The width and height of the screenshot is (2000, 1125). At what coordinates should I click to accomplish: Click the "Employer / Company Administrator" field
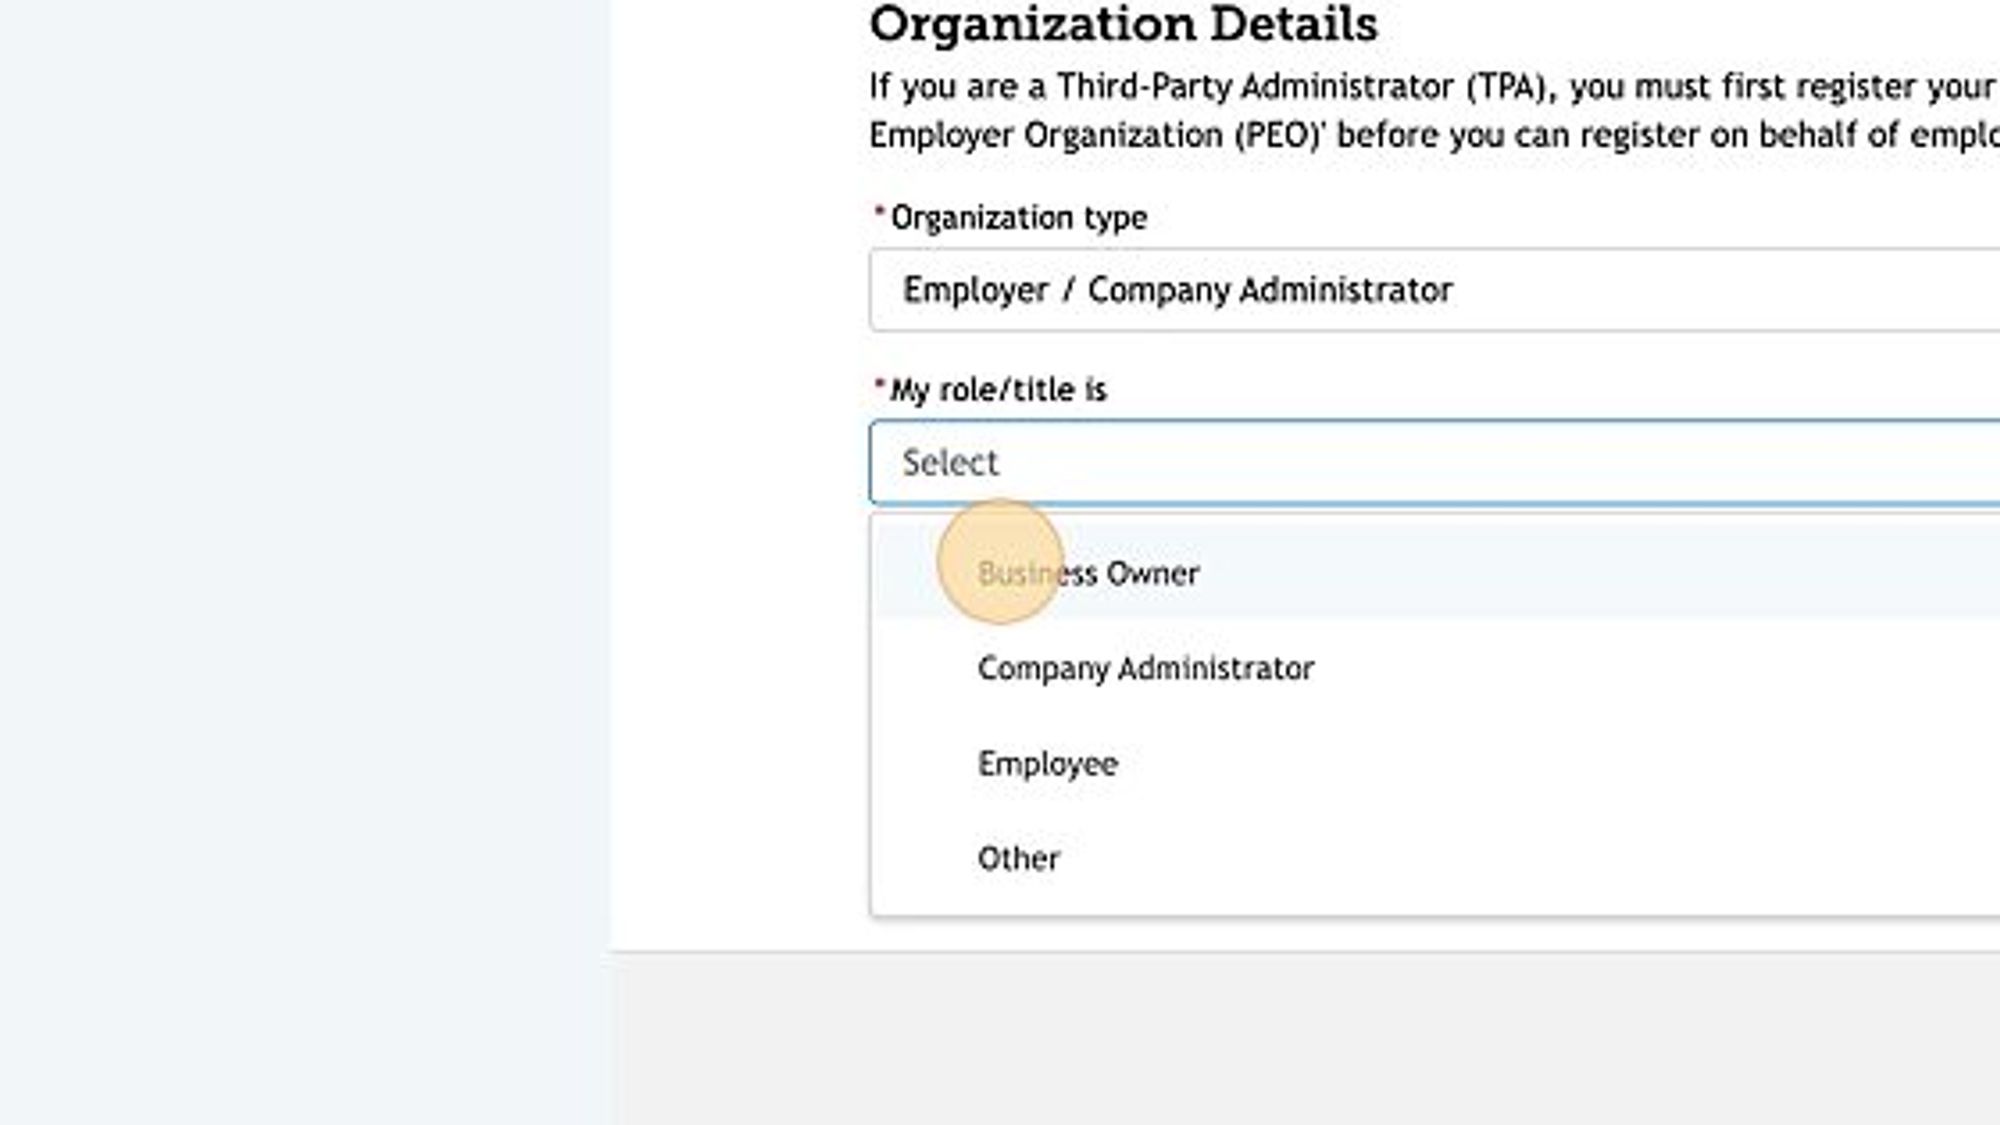tap(1175, 290)
